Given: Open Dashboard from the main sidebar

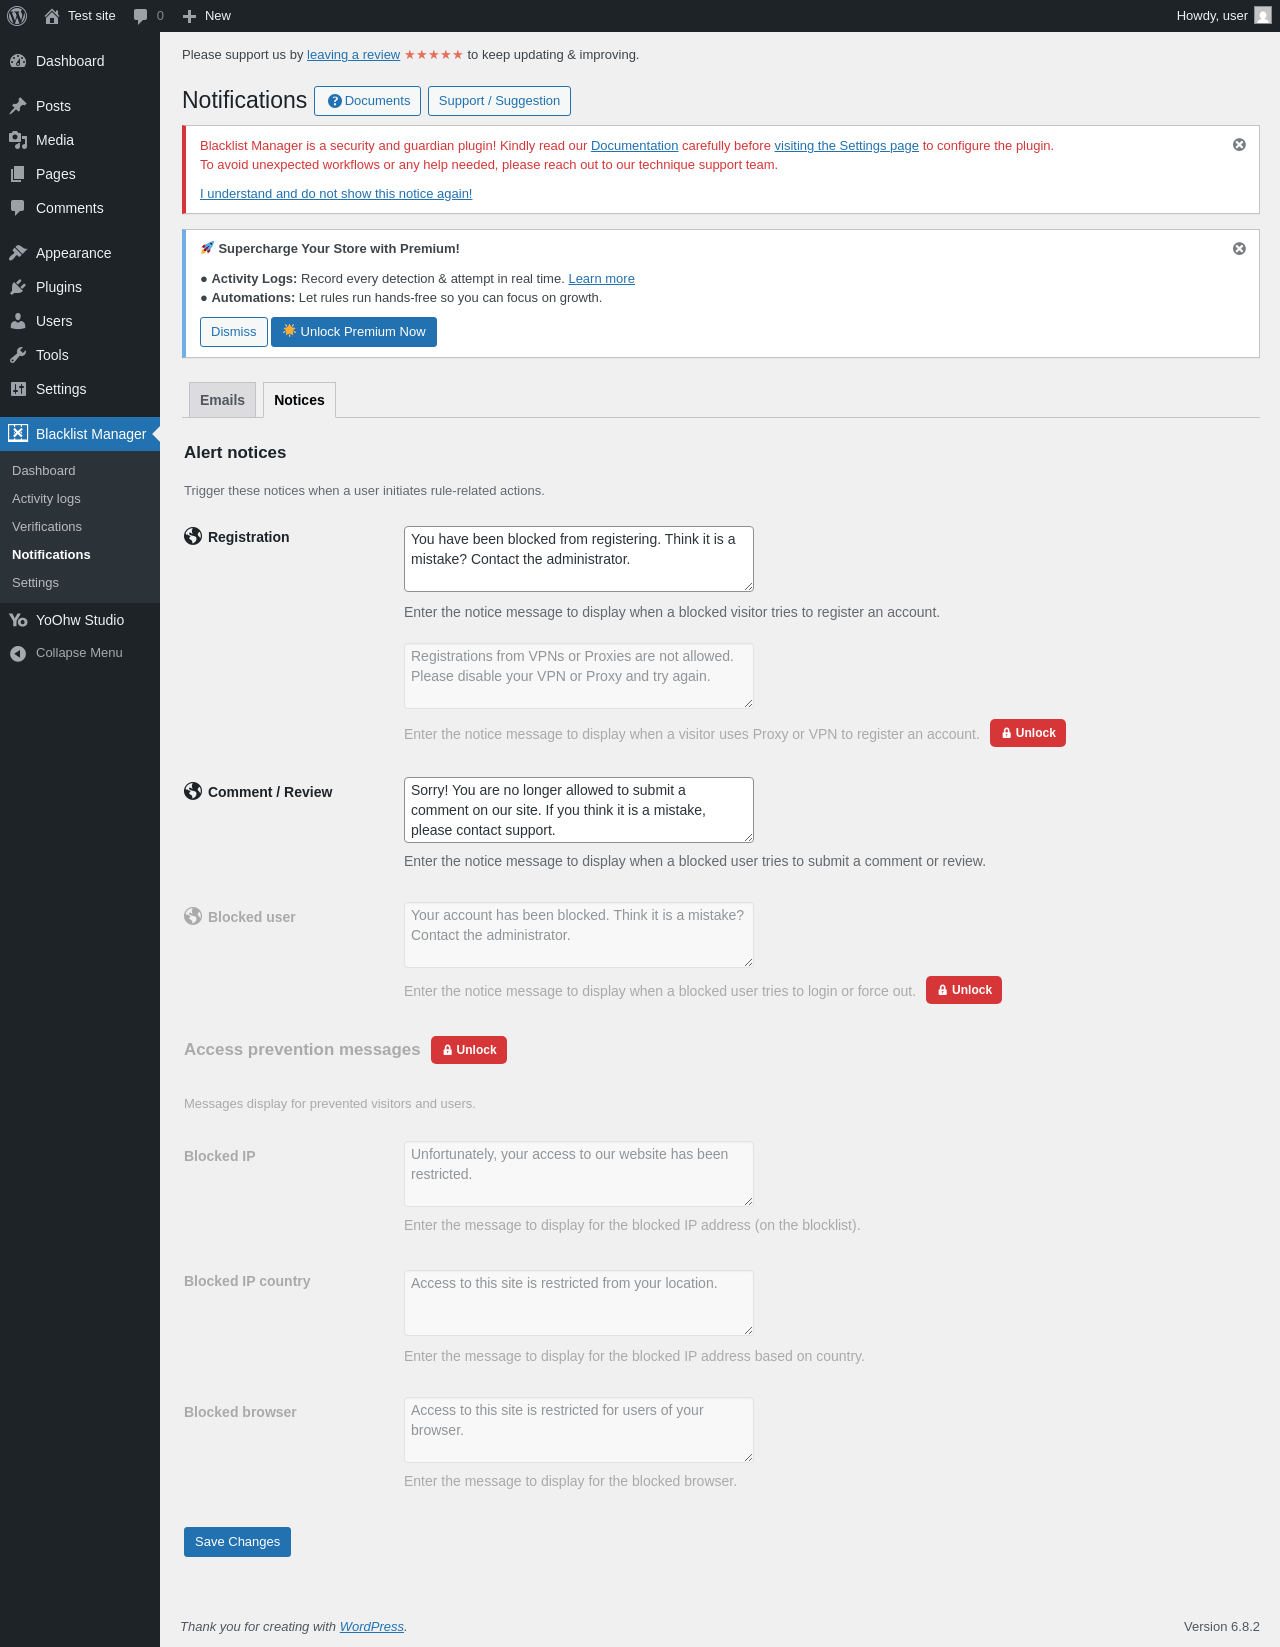Looking at the screenshot, I should pos(80,61).
